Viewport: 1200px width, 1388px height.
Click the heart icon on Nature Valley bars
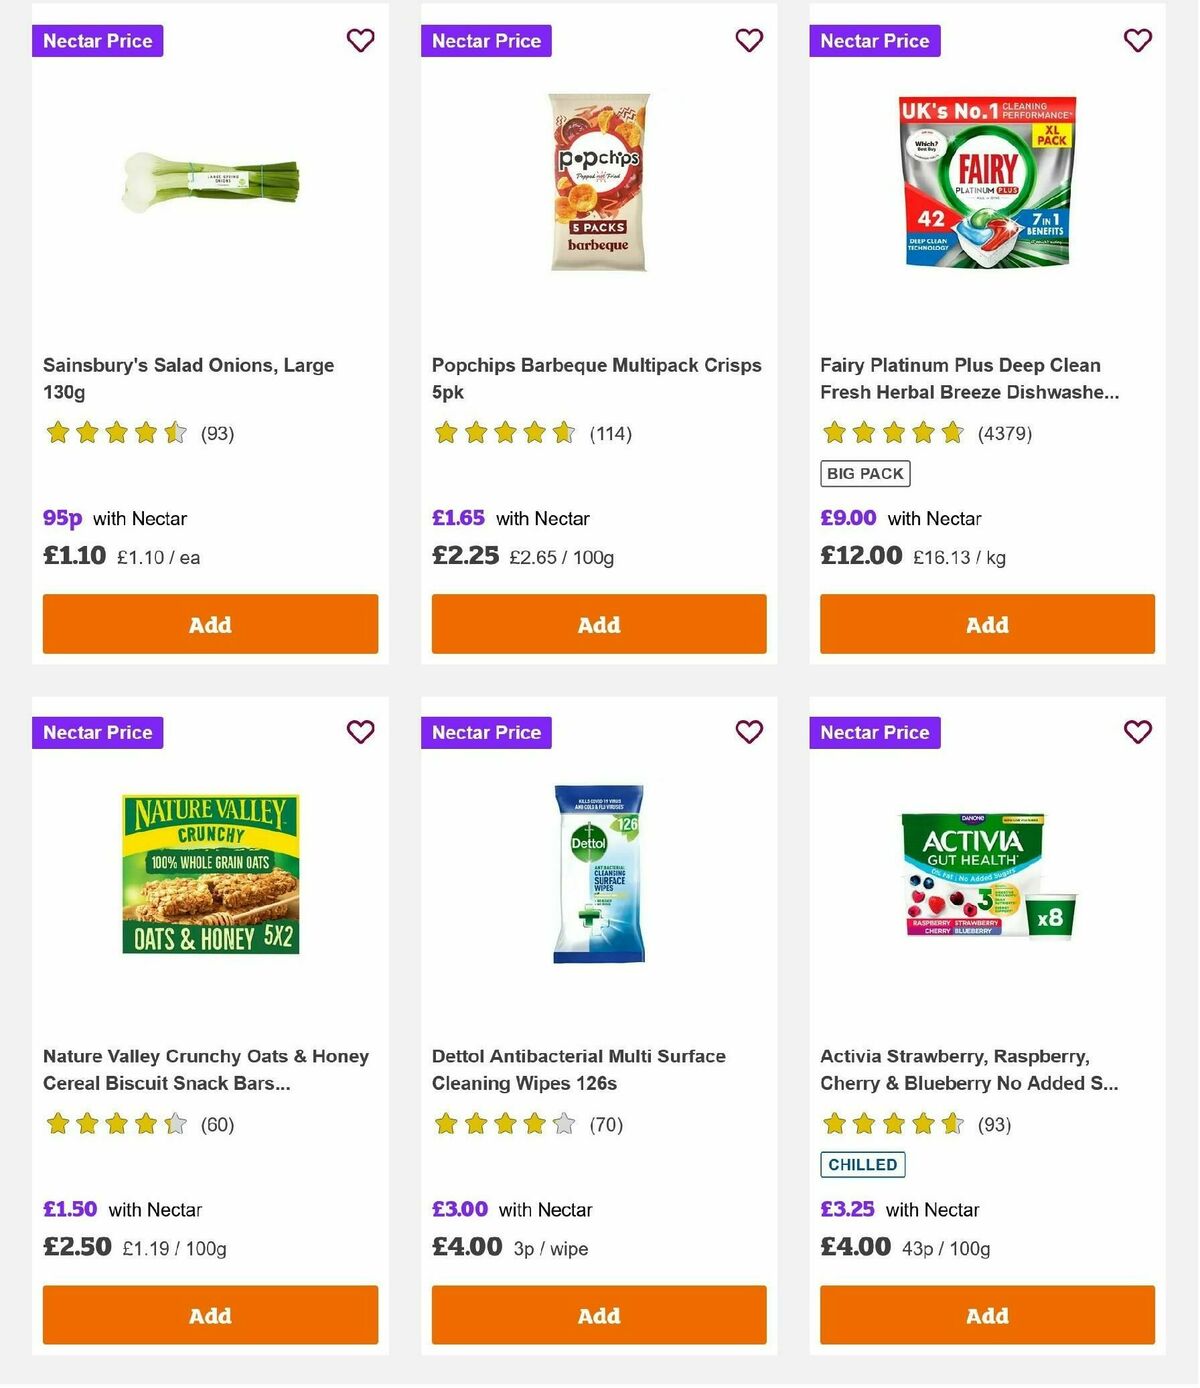point(360,732)
